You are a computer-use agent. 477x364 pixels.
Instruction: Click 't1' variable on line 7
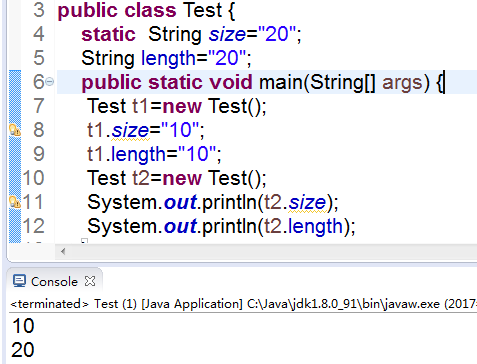pos(140,106)
